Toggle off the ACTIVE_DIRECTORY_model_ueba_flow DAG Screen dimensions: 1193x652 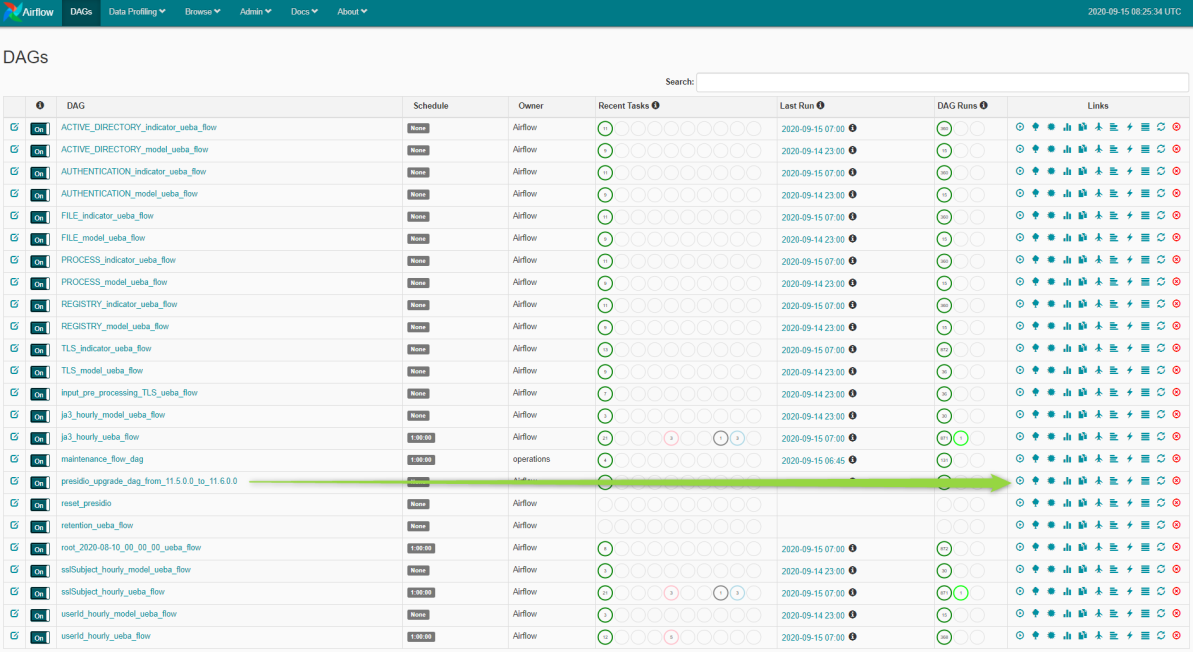coord(39,151)
